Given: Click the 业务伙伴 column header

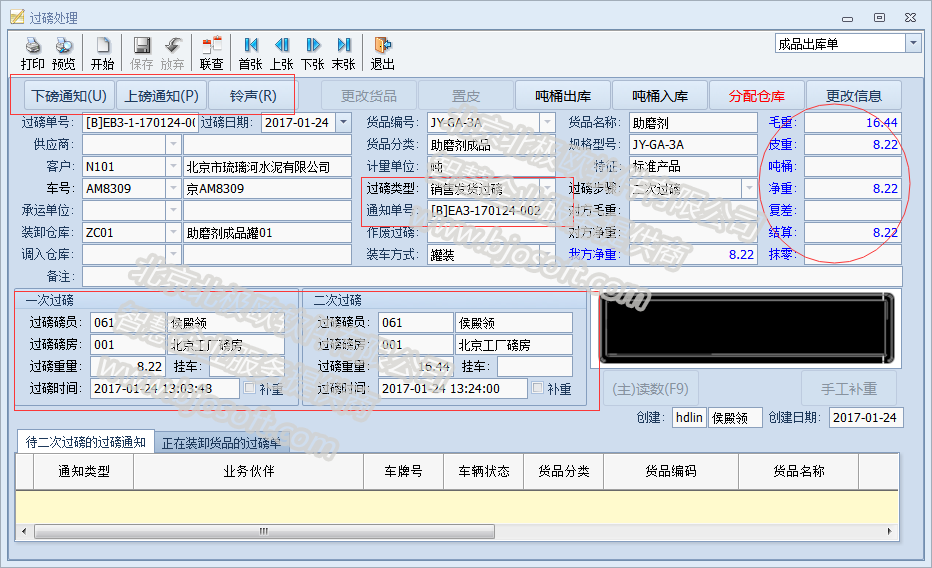Looking at the screenshot, I should point(248,471).
